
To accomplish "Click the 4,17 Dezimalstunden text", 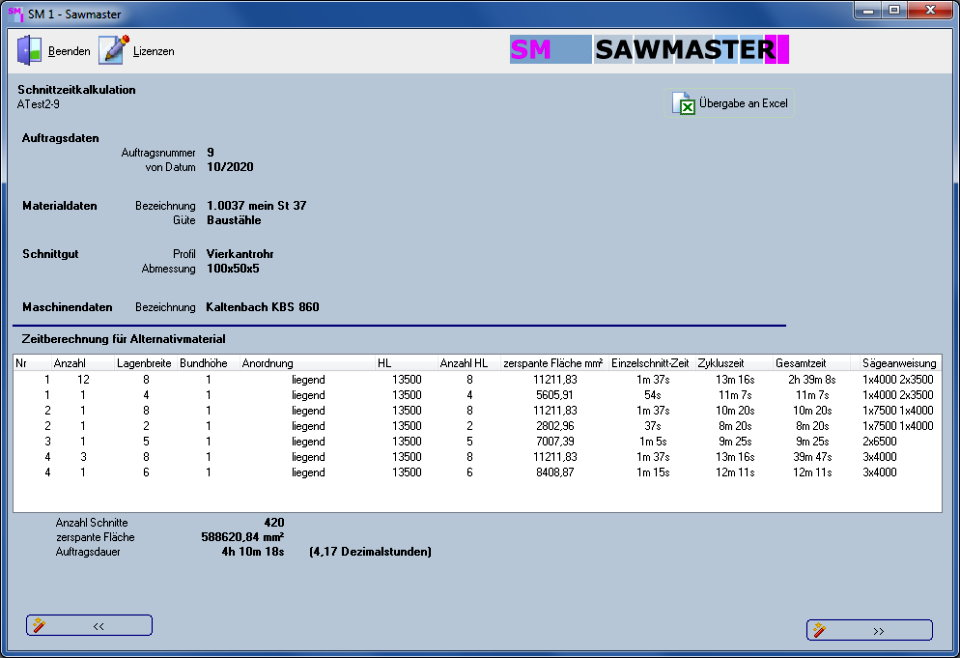I will [x=370, y=551].
